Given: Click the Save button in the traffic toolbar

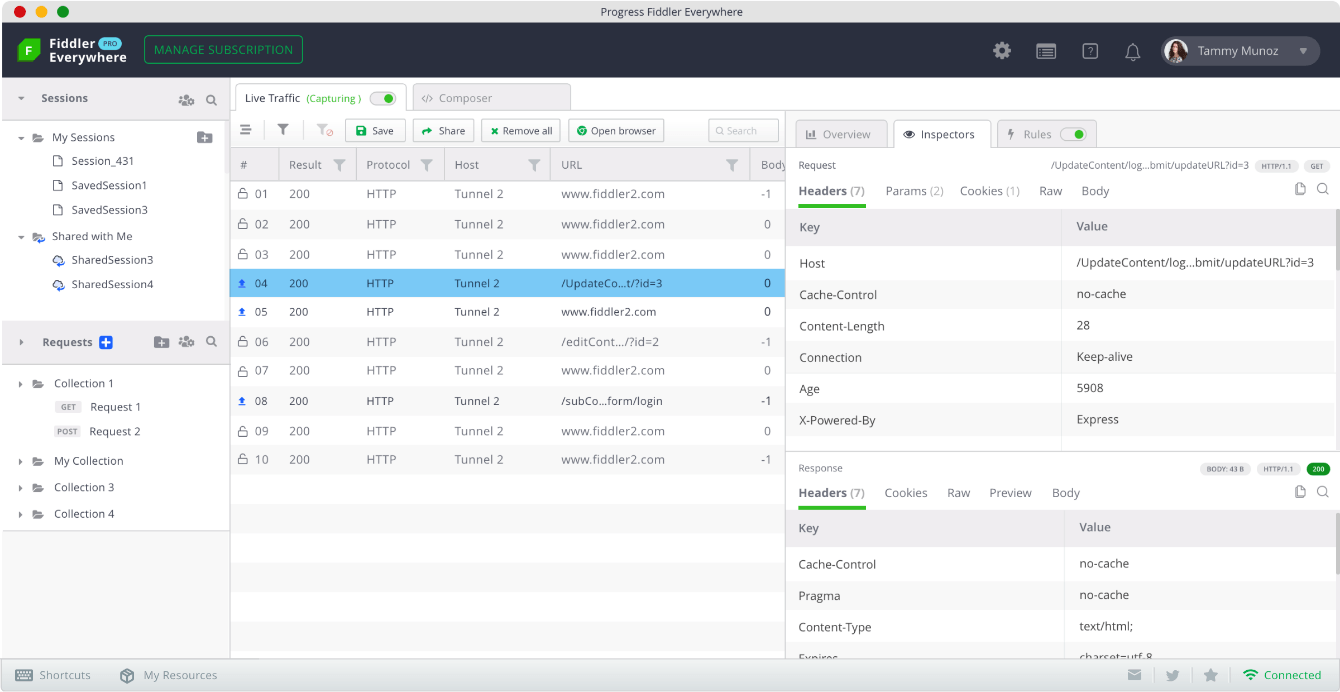Looking at the screenshot, I should point(375,131).
